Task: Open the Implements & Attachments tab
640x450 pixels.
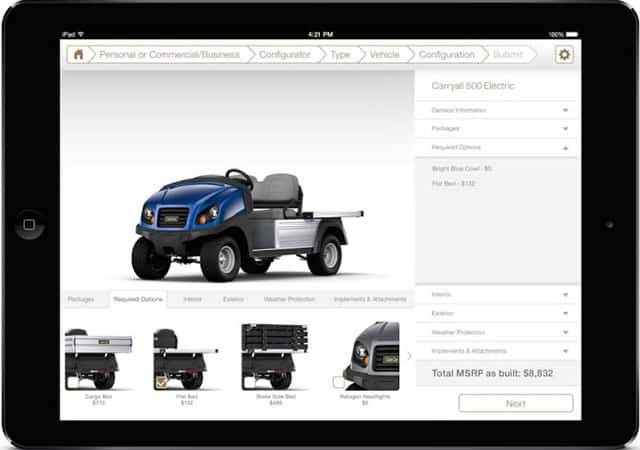Action: coord(370,299)
